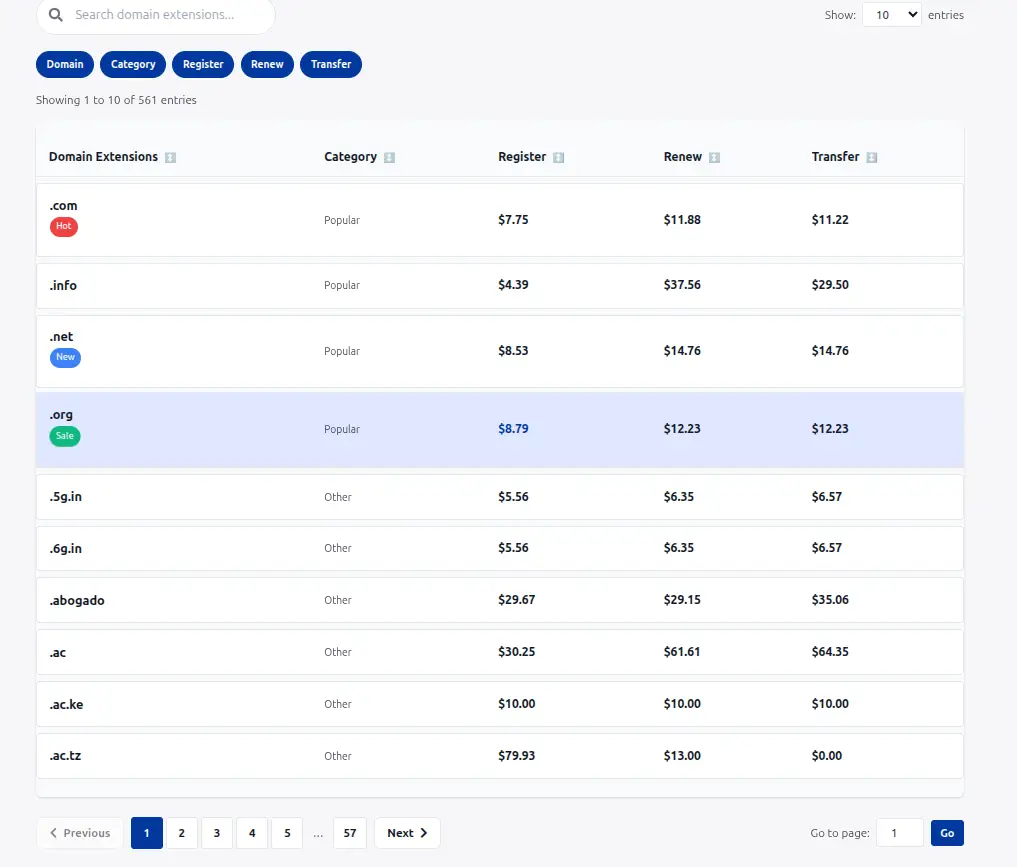Click the $4.39 register price for .info

click(513, 285)
